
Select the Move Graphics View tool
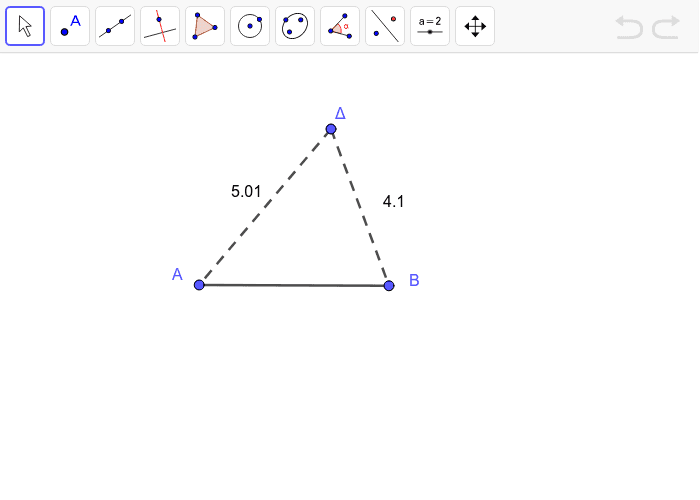point(475,26)
